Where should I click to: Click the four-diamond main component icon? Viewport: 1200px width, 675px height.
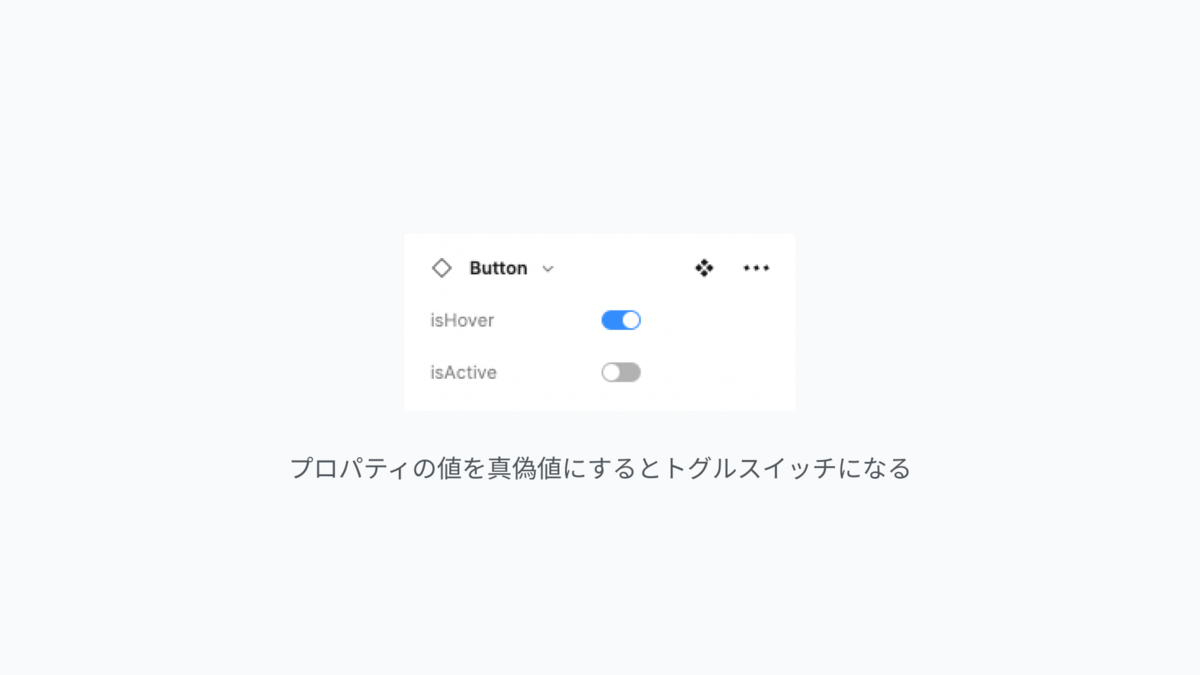tap(704, 268)
